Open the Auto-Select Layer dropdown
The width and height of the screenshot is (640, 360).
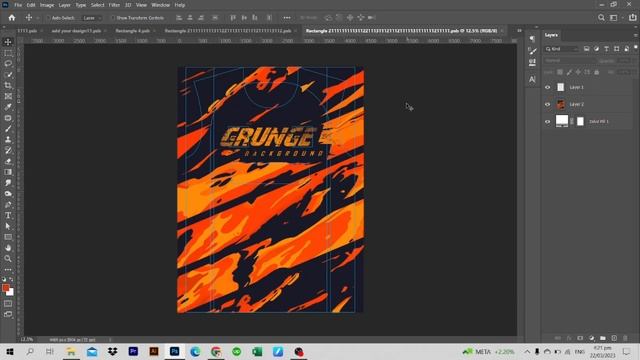coord(91,18)
